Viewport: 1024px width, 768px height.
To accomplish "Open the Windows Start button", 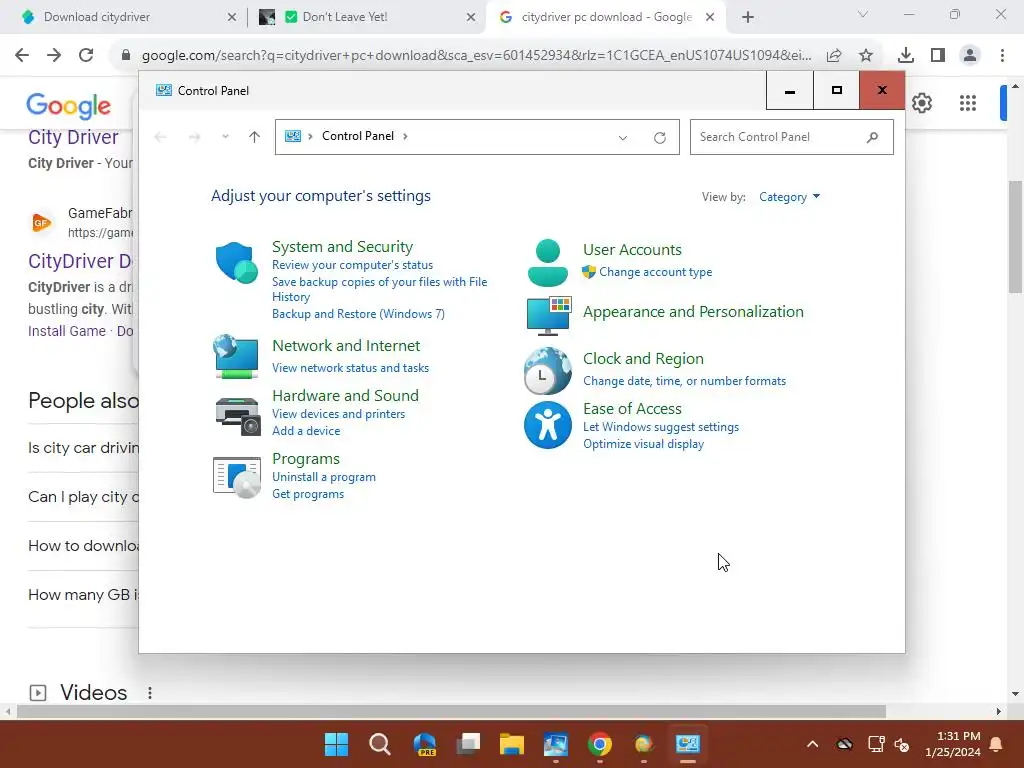I will point(336,744).
